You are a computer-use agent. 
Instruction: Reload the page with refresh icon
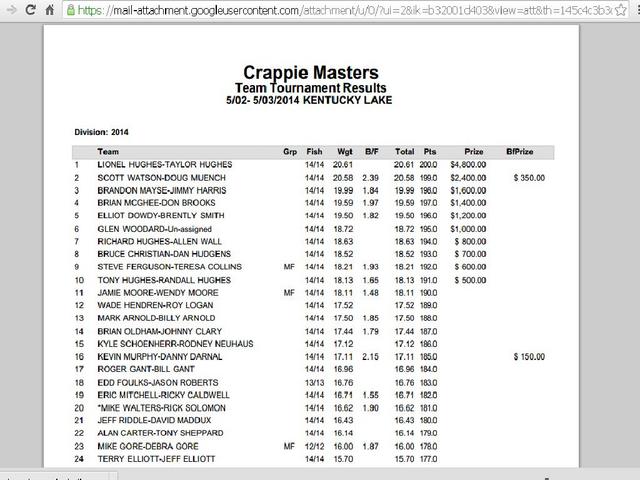[30, 10]
